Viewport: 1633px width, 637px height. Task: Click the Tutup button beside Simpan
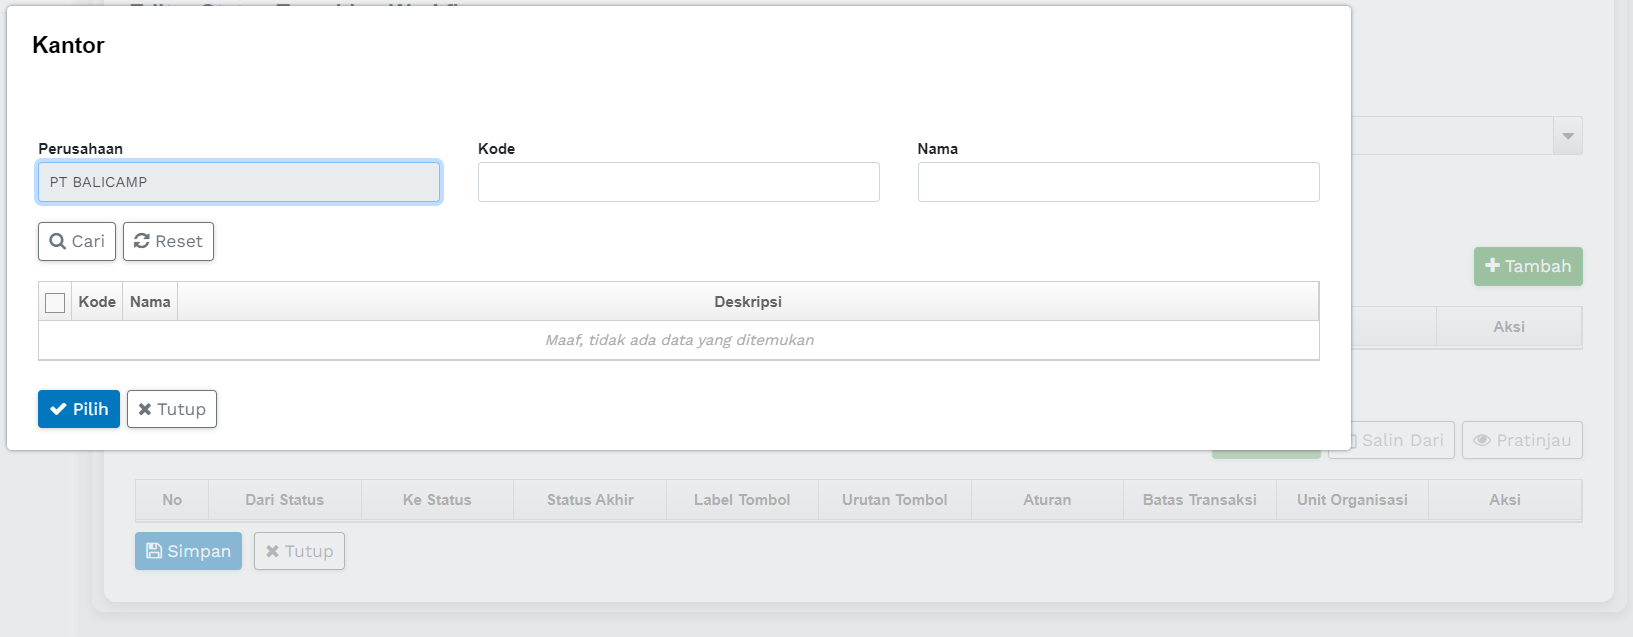pyautogui.click(x=299, y=551)
